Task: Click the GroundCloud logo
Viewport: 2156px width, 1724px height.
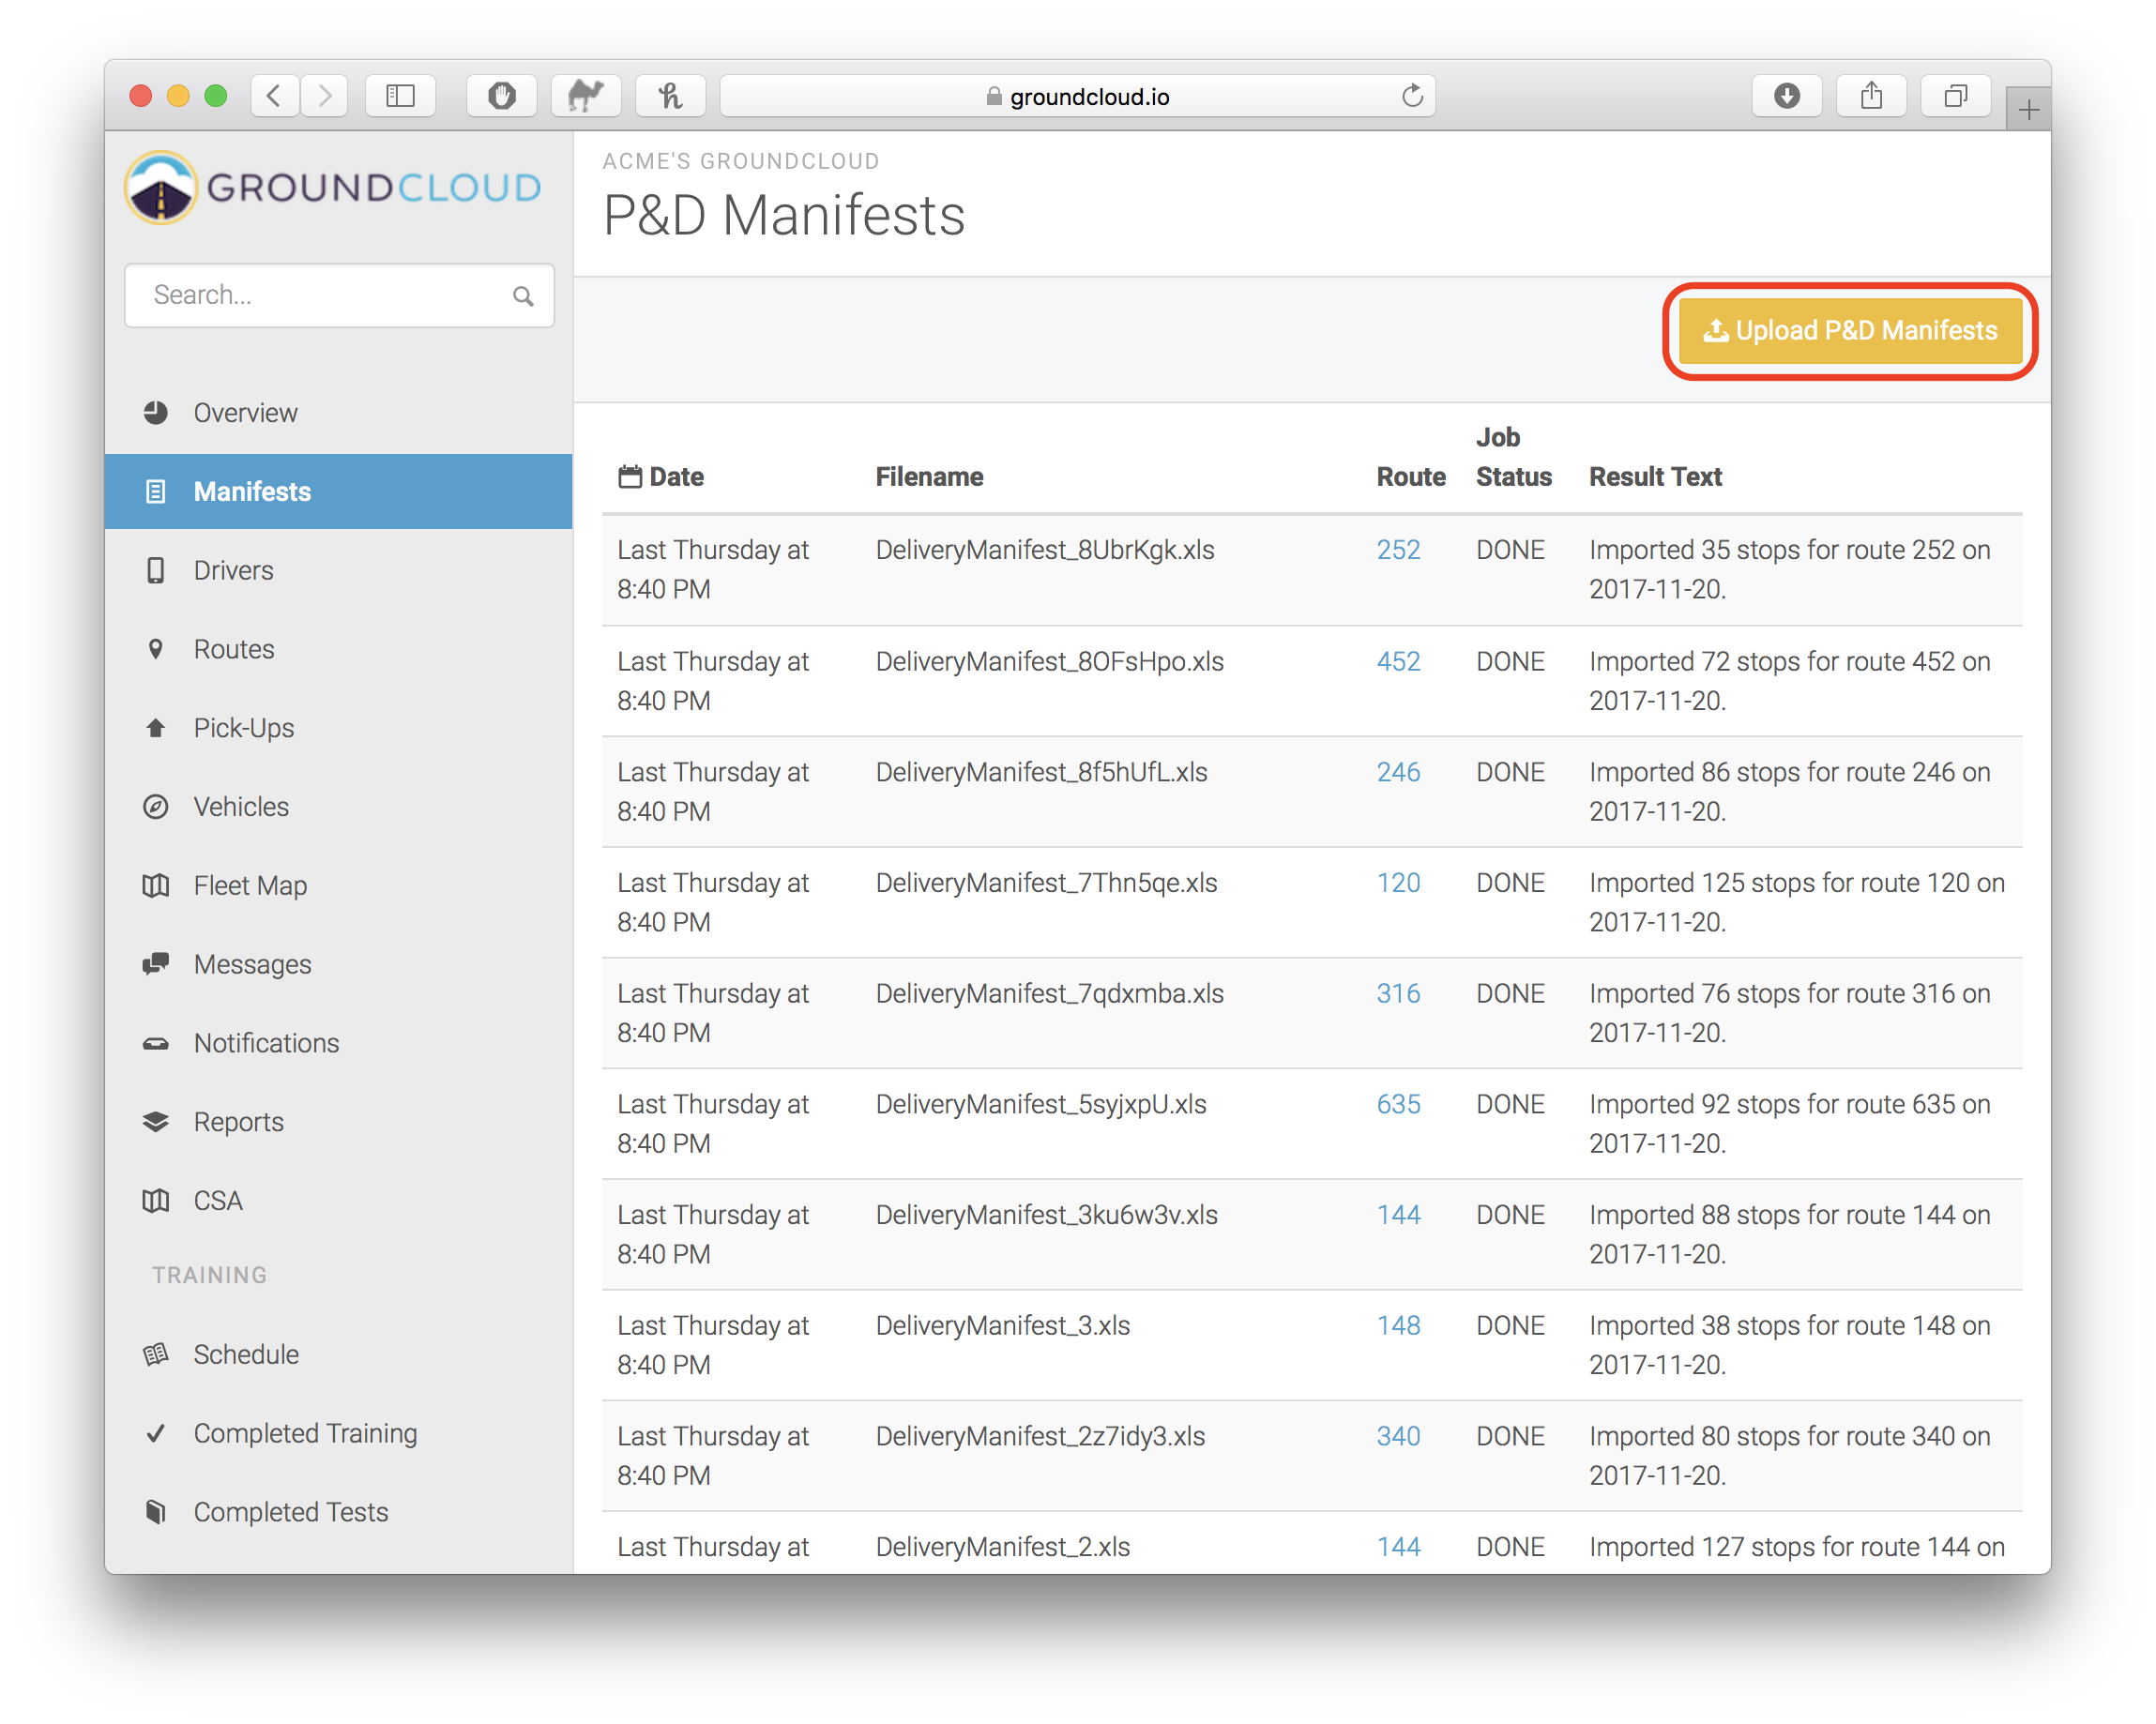Action: 333,188
